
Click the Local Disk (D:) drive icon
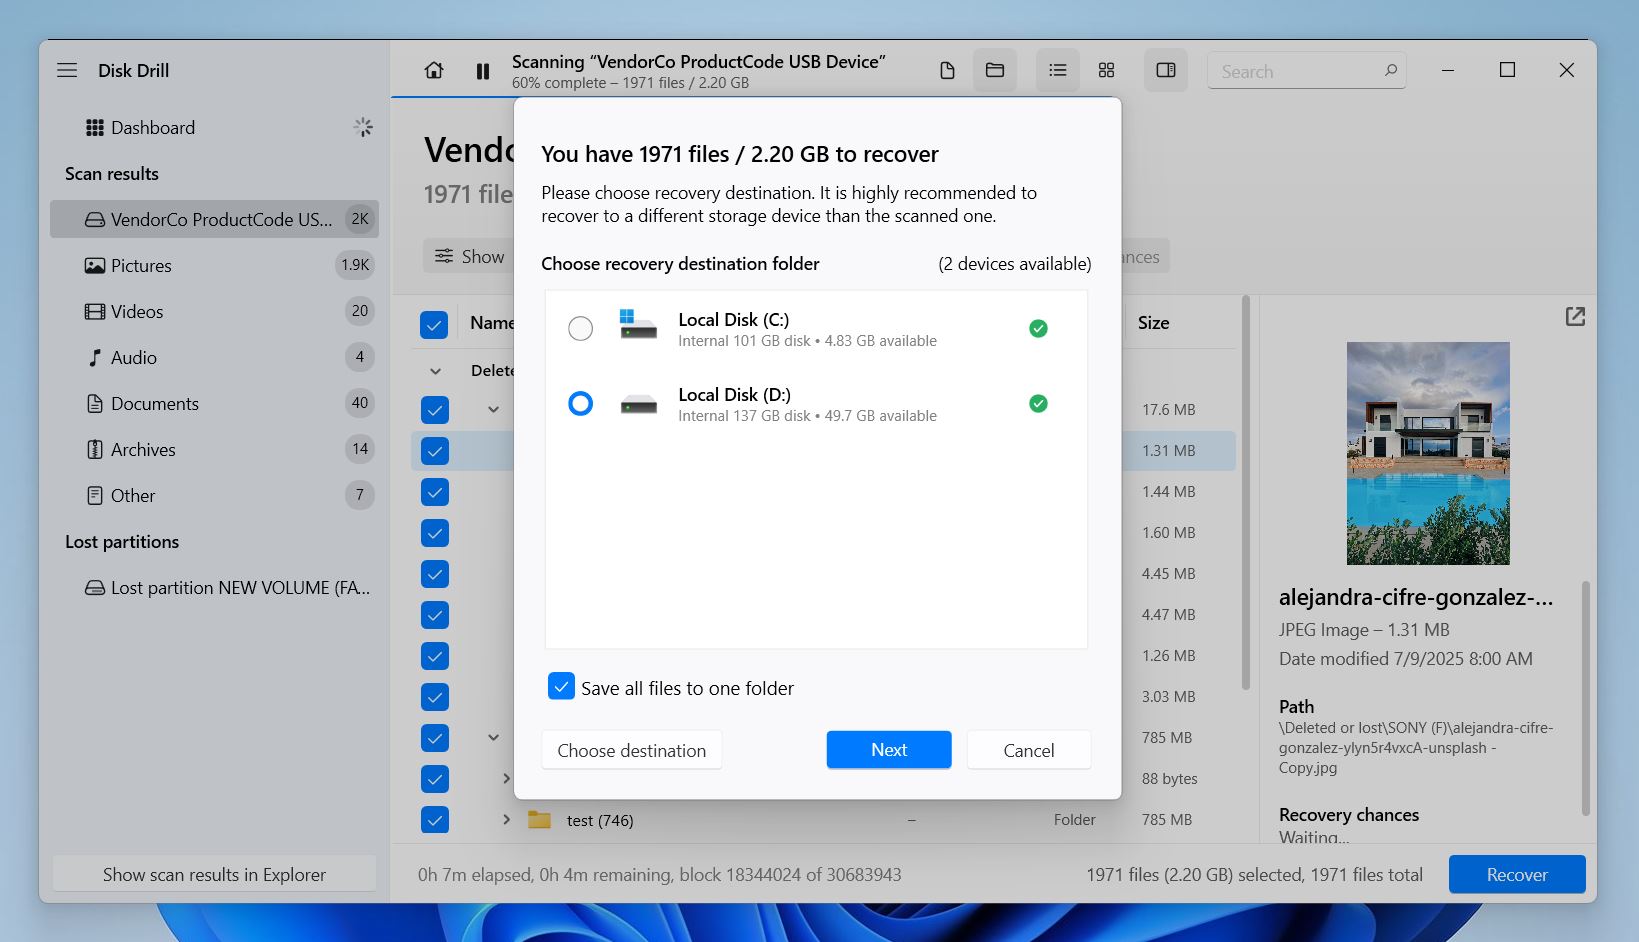pos(638,404)
